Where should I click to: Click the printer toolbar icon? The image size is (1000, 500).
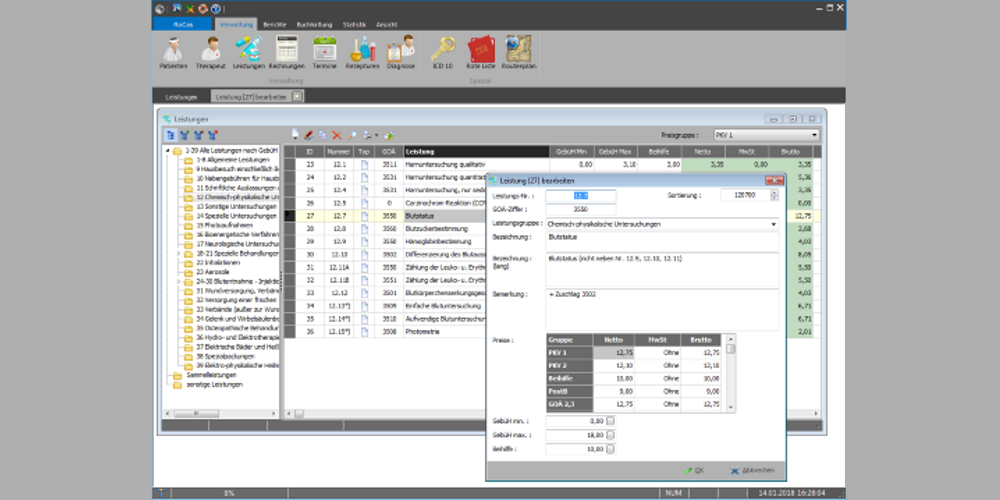point(367,135)
